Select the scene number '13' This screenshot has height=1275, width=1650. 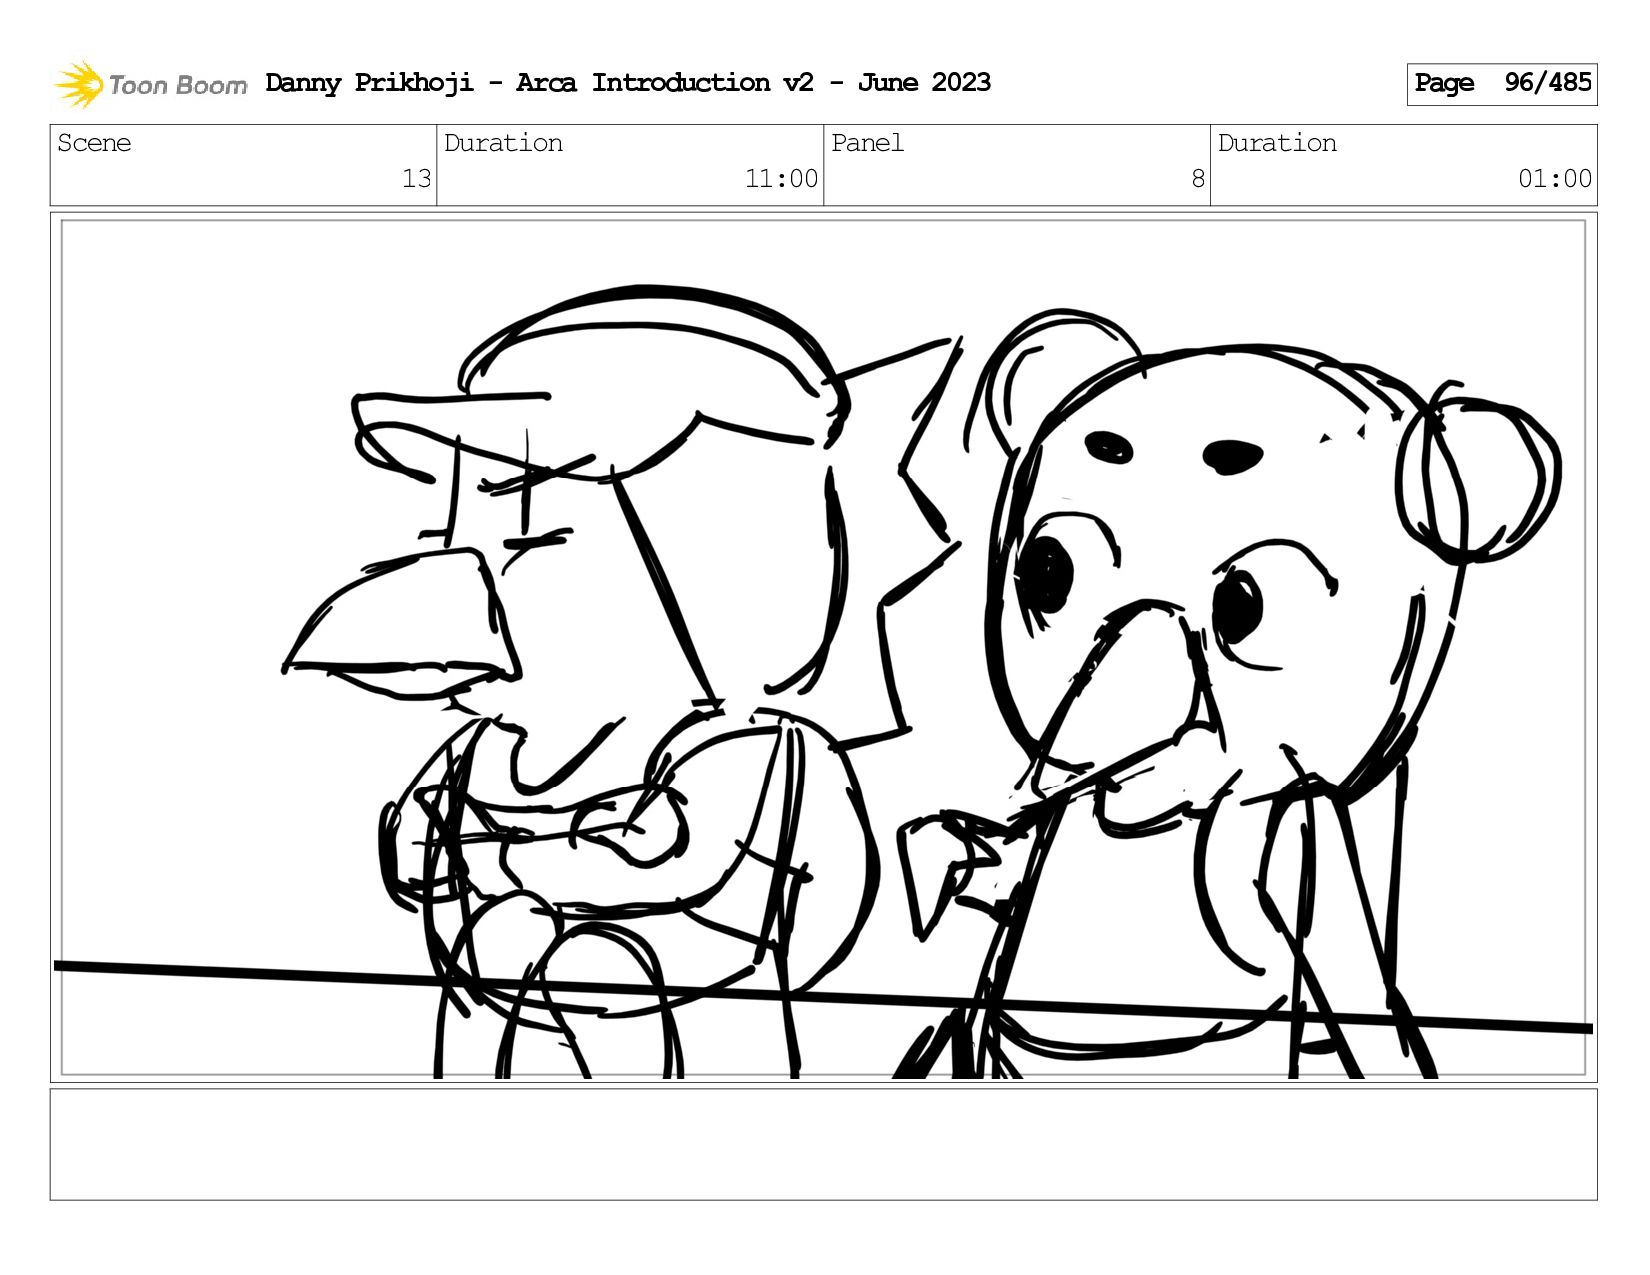[x=416, y=179]
